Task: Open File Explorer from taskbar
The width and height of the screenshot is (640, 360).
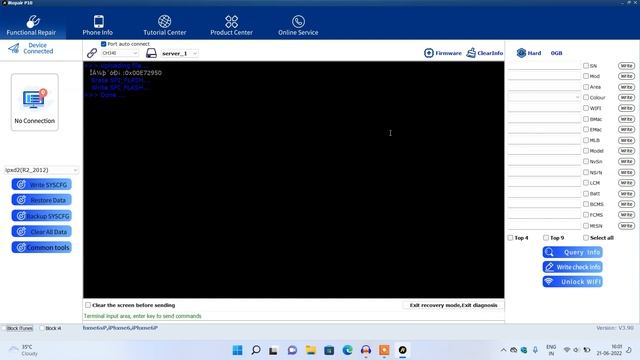Action: tap(311, 350)
